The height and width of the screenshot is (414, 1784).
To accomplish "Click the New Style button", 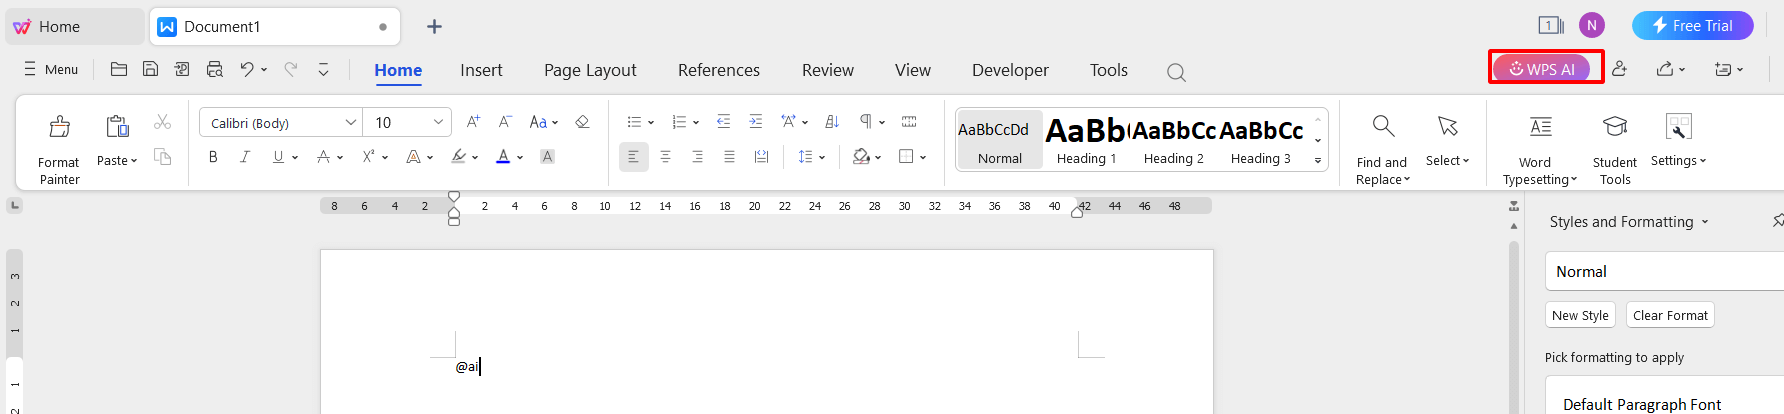I will (1580, 315).
